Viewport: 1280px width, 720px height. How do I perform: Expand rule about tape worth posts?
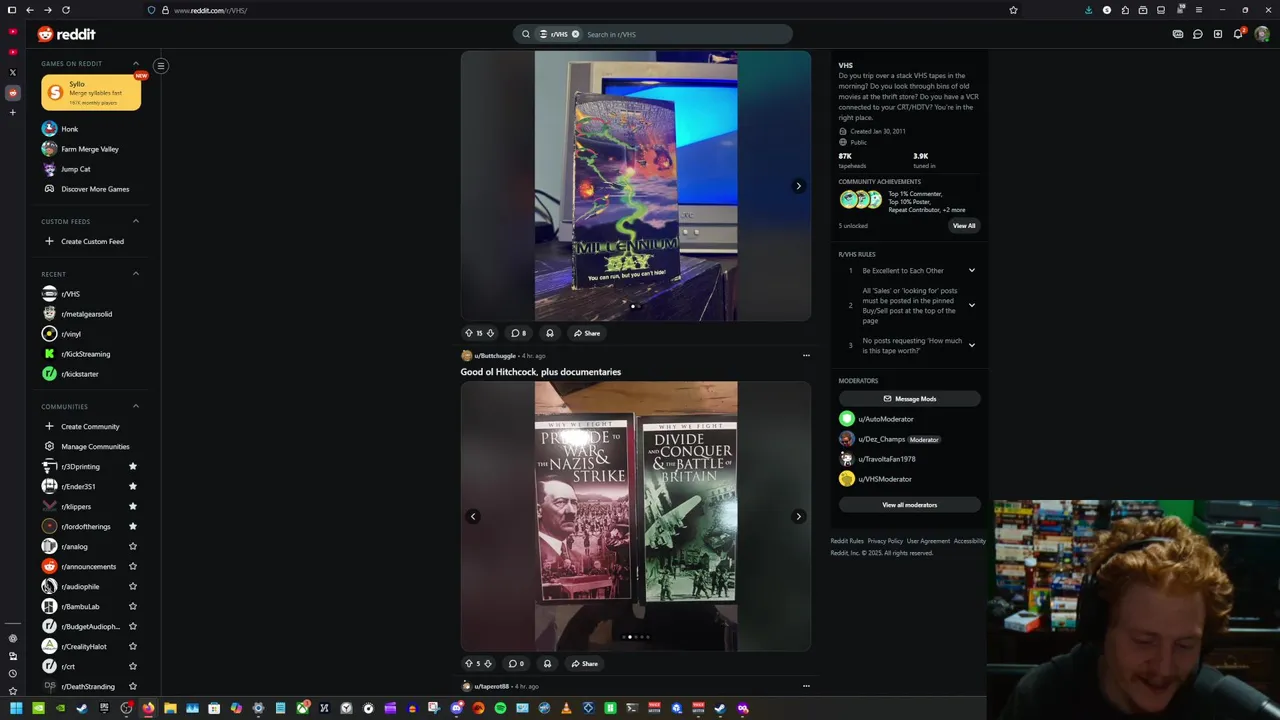[971, 346]
